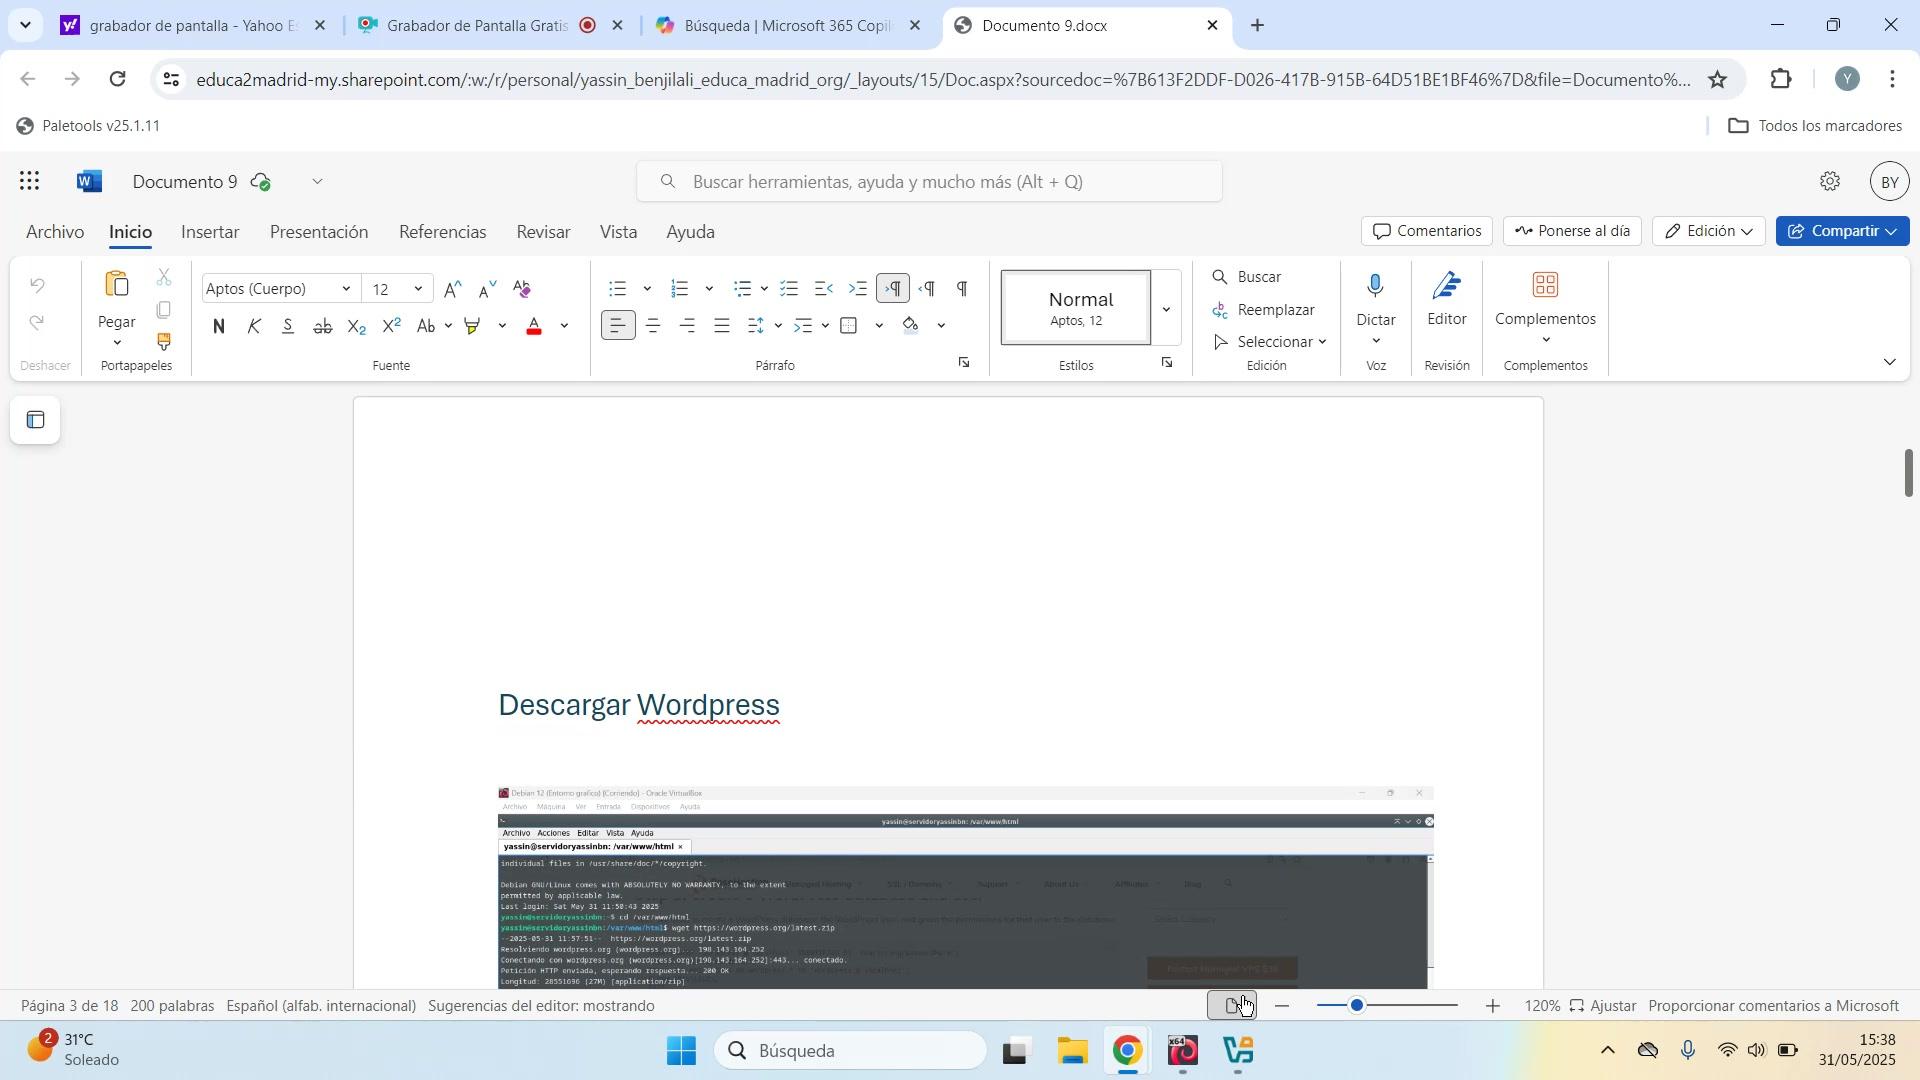The width and height of the screenshot is (1920, 1080).
Task: Expand the styles gallery
Action: point(1166,310)
